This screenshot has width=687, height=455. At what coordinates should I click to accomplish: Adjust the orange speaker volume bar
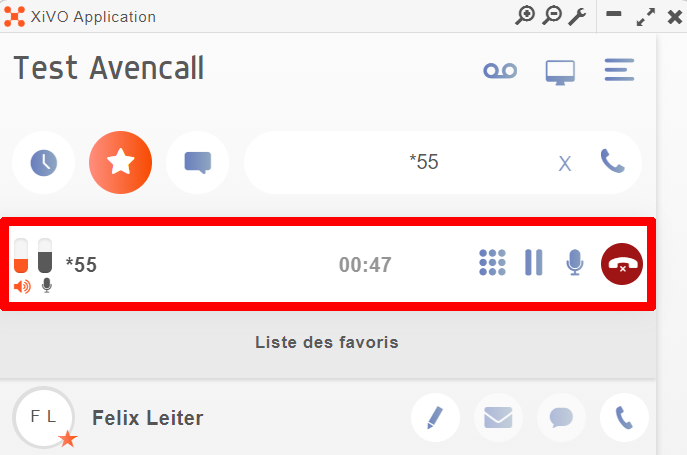[21, 256]
